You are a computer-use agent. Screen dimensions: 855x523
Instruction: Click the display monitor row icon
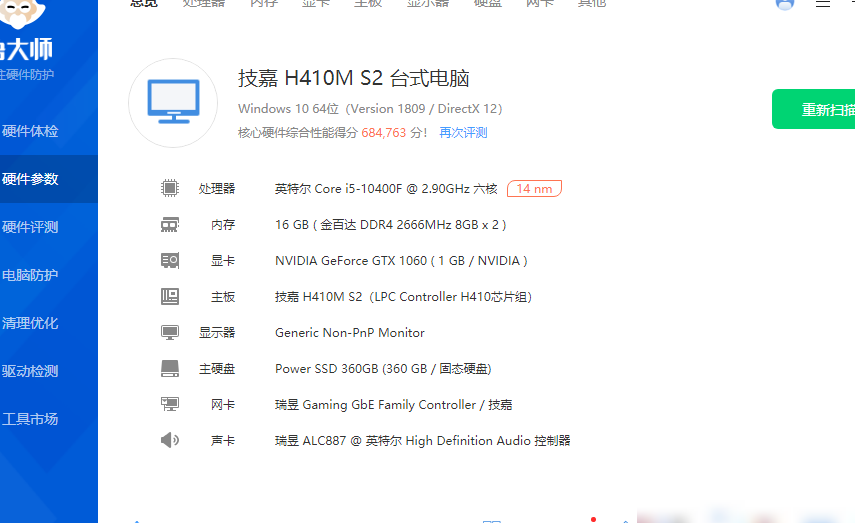[170, 332]
